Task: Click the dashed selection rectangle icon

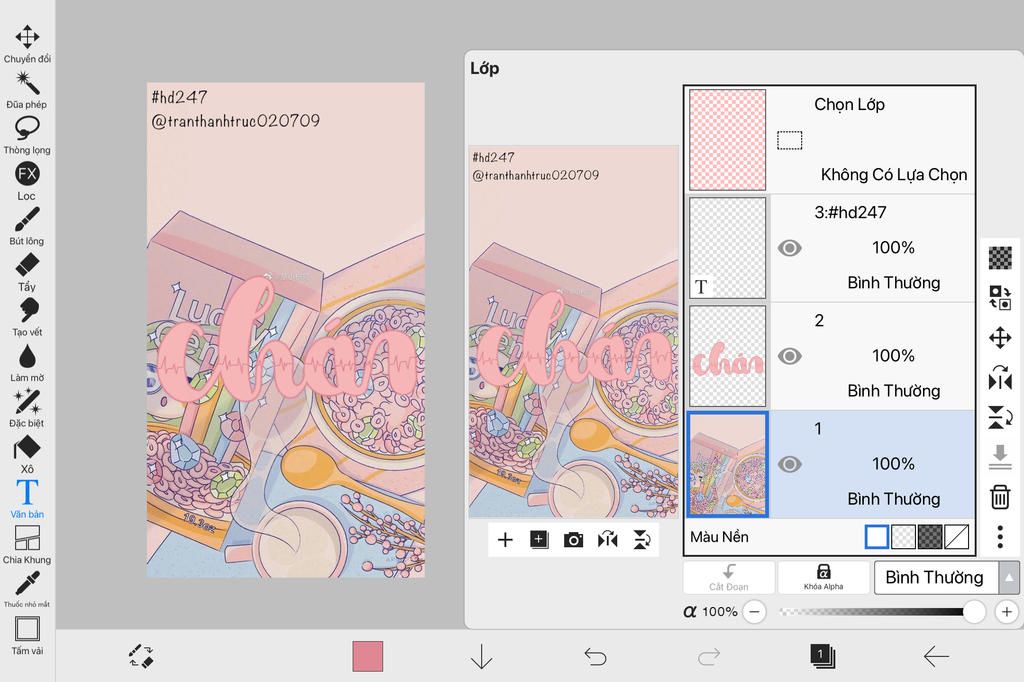Action: 790,140
